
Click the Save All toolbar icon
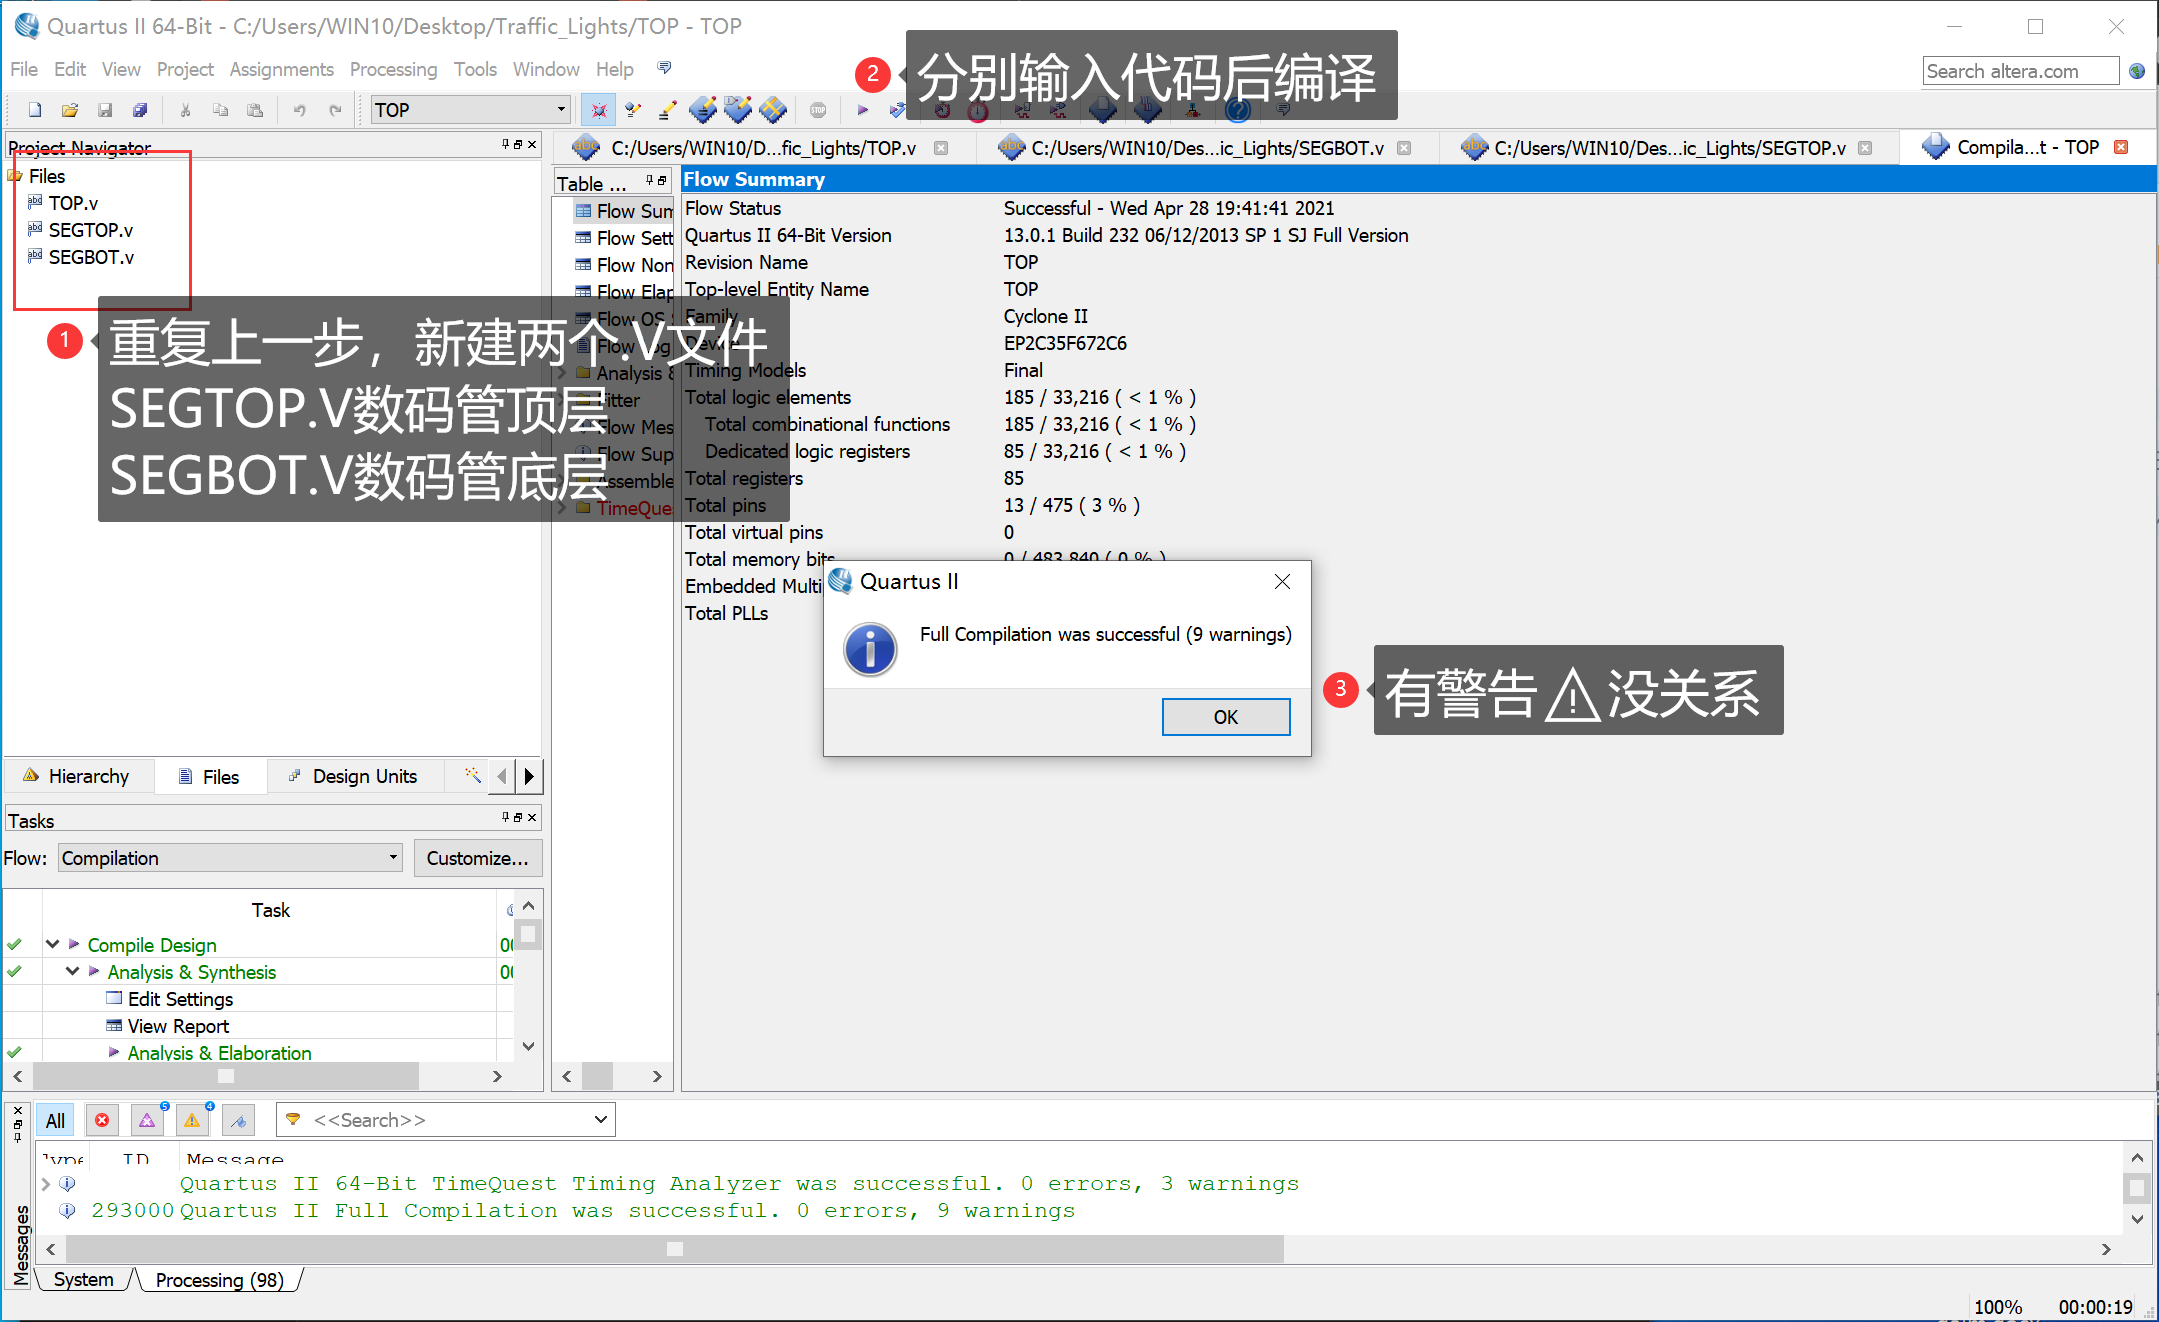(x=141, y=110)
